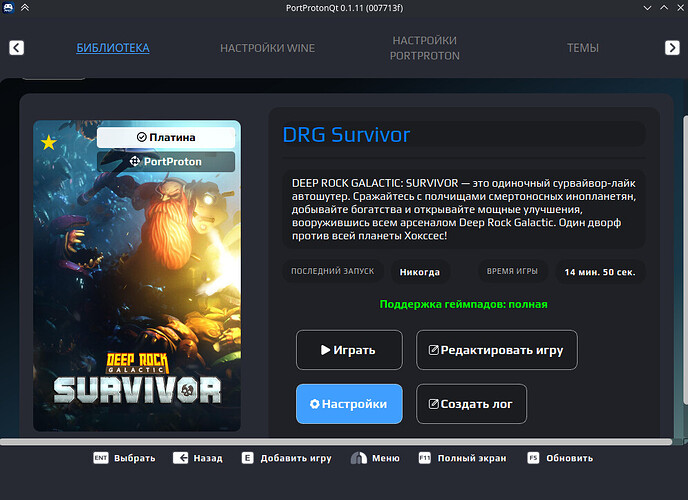Maximize the window with the up chevron
Image resolution: width=688 pixels, height=500 pixels.
pyautogui.click(x=664, y=8)
